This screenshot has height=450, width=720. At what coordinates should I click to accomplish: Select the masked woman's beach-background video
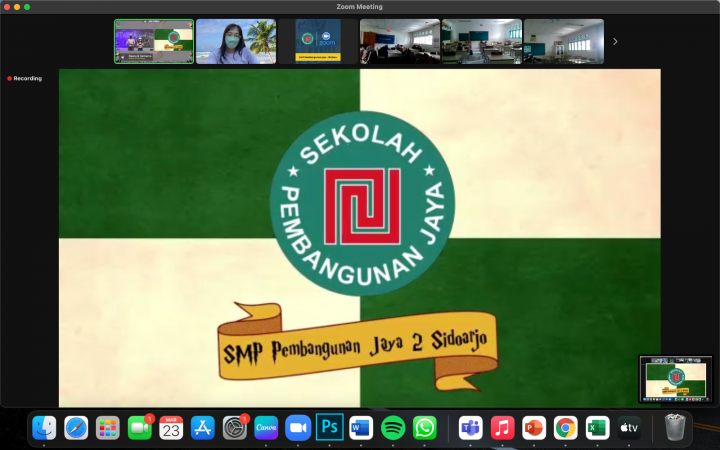[x=236, y=42]
